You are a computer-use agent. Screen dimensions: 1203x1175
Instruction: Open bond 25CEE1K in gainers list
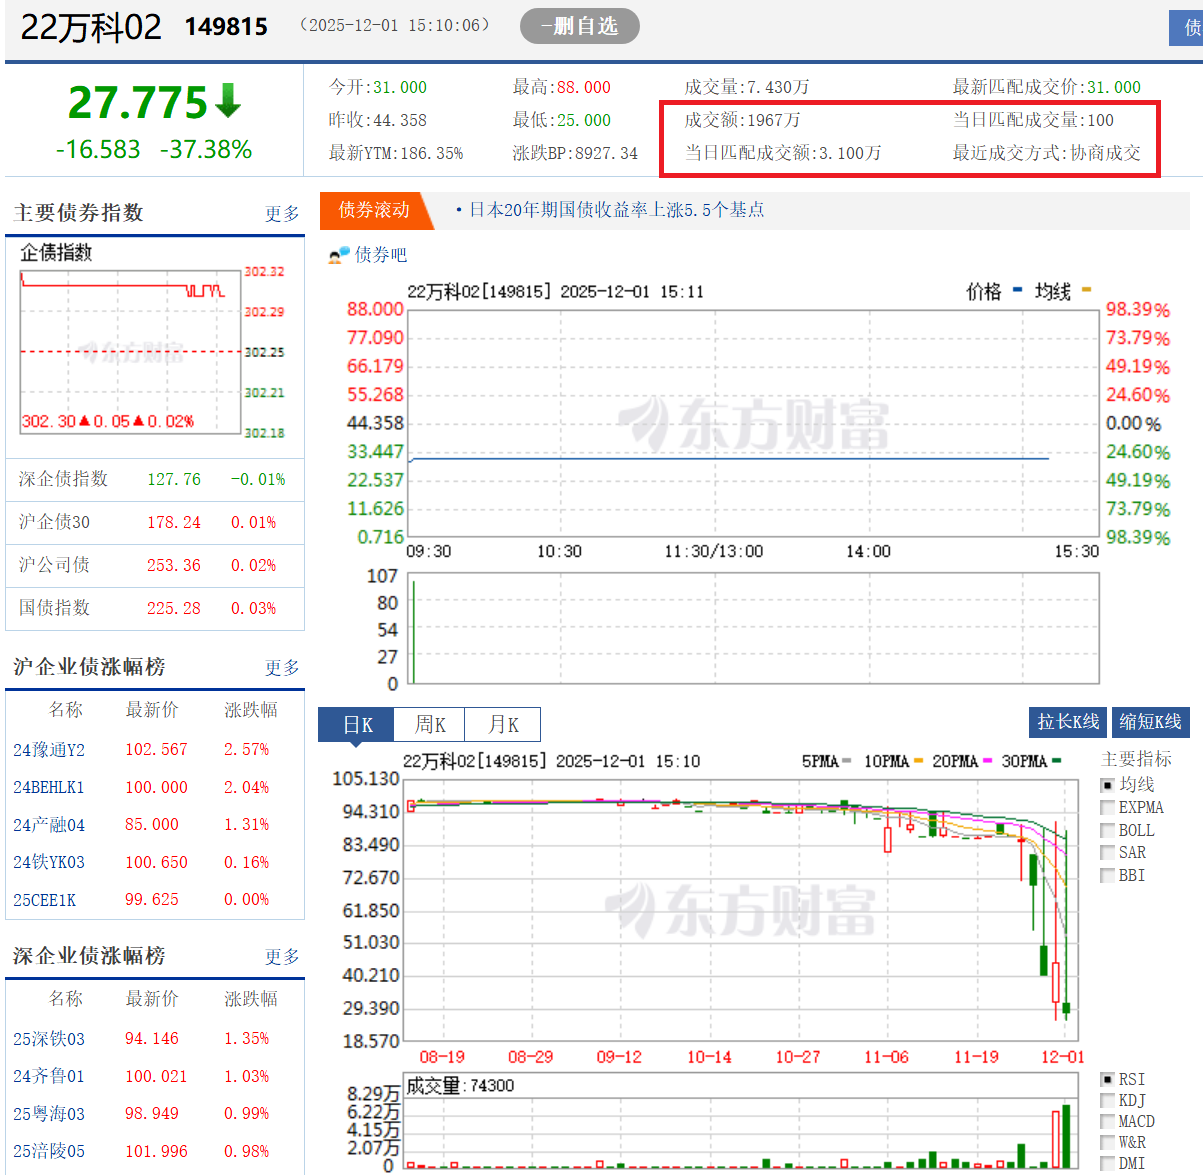pos(45,900)
